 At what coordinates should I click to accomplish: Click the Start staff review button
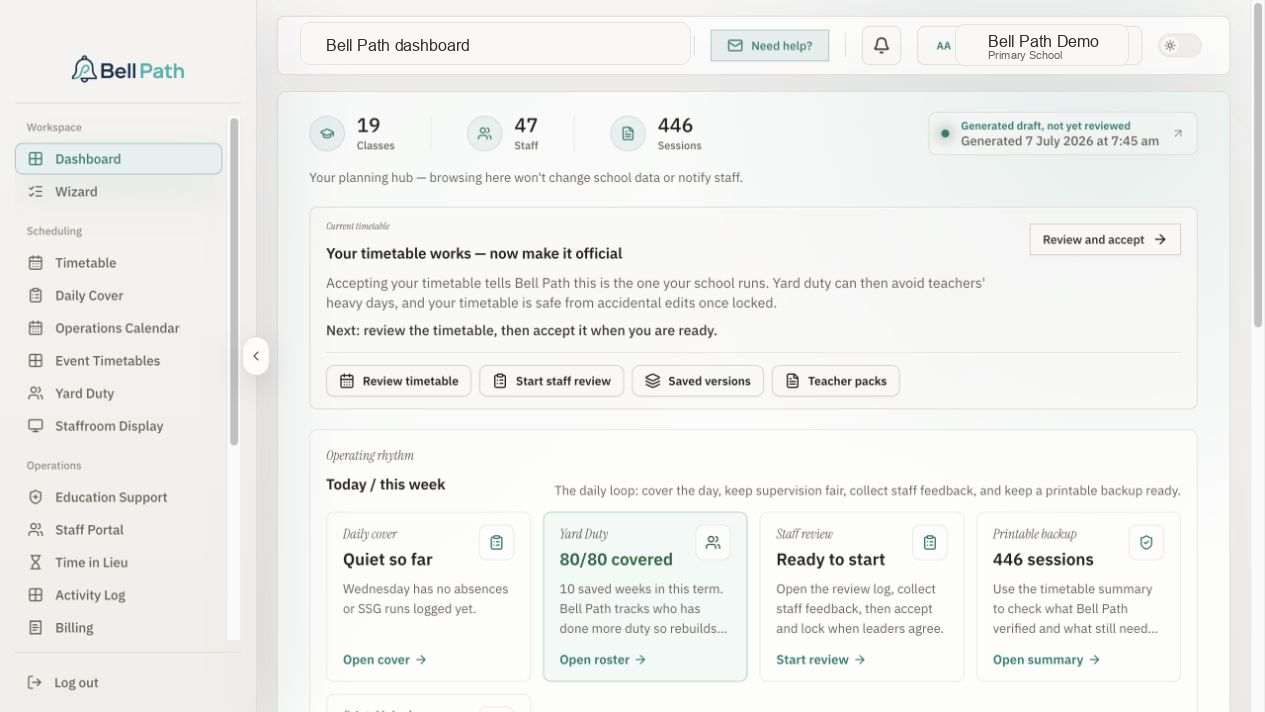point(551,381)
